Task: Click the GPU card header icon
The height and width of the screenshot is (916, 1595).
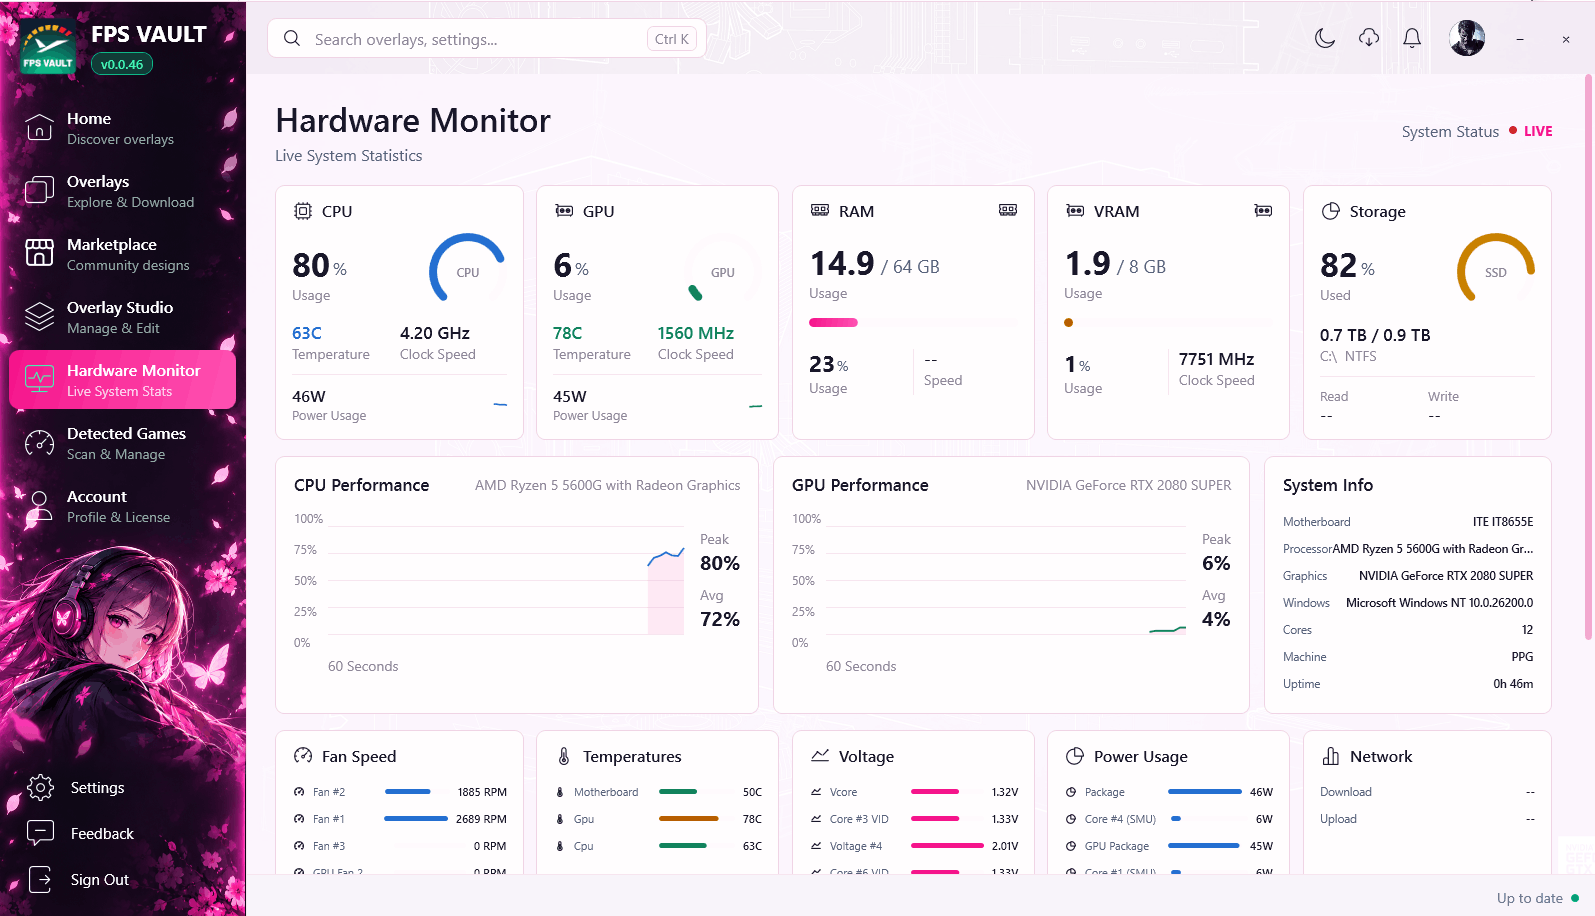Action: [x=564, y=211]
